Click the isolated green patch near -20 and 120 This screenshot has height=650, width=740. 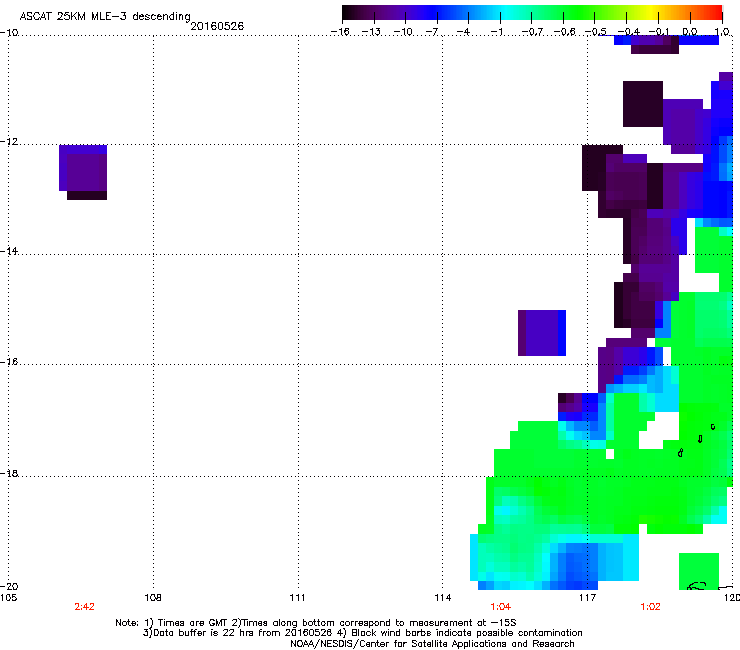coord(699,571)
